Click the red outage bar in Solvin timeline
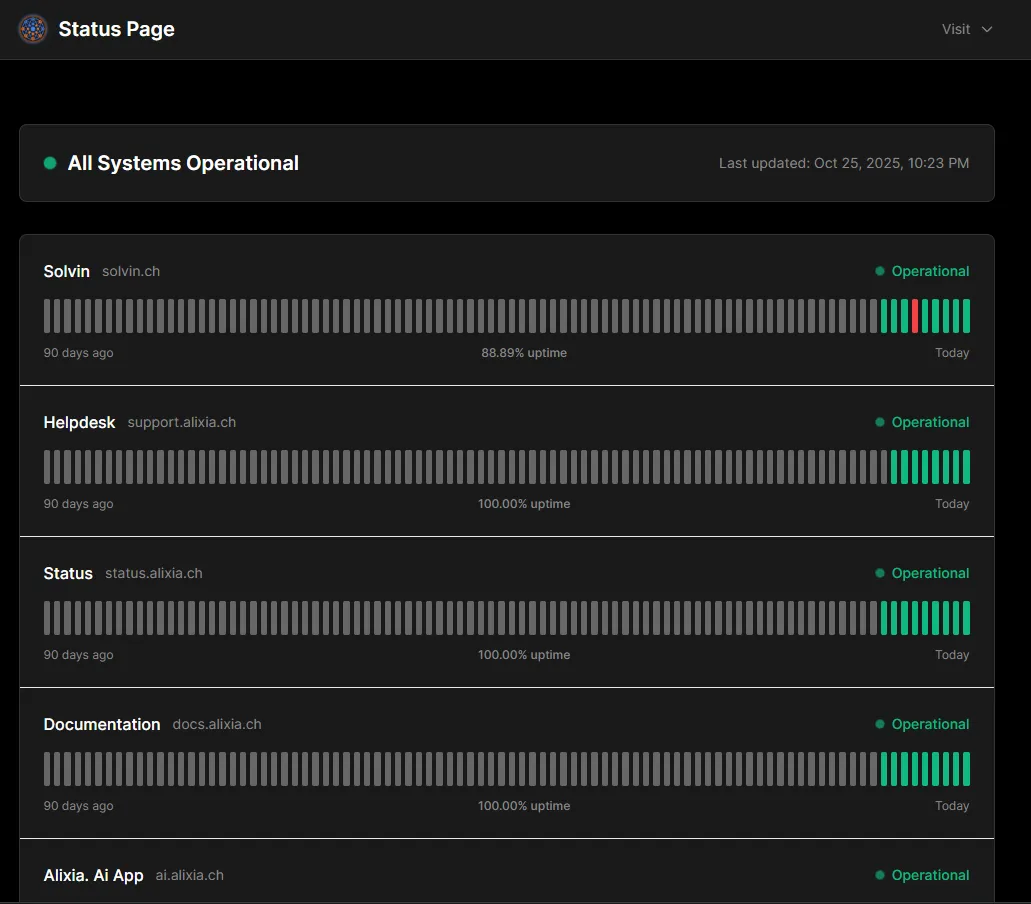This screenshot has height=904, width=1031. (915, 316)
